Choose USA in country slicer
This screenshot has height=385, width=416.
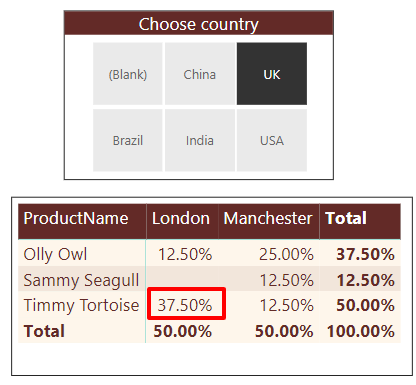coord(272,140)
